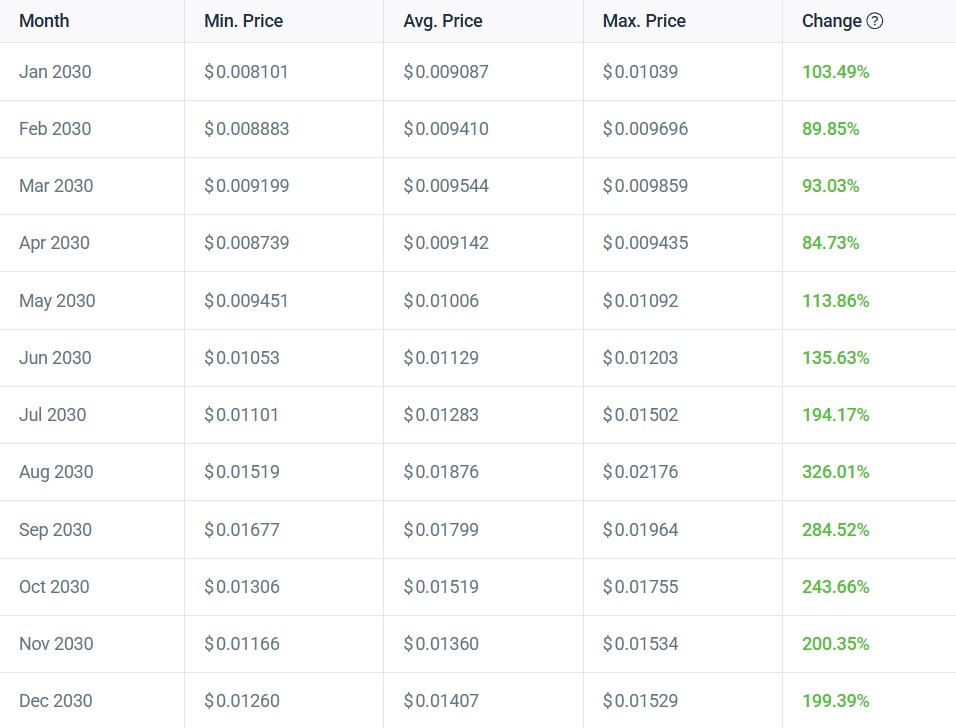Screen dimensions: 956x728
Task: Select the Max. Price column header
Action: coord(644,21)
